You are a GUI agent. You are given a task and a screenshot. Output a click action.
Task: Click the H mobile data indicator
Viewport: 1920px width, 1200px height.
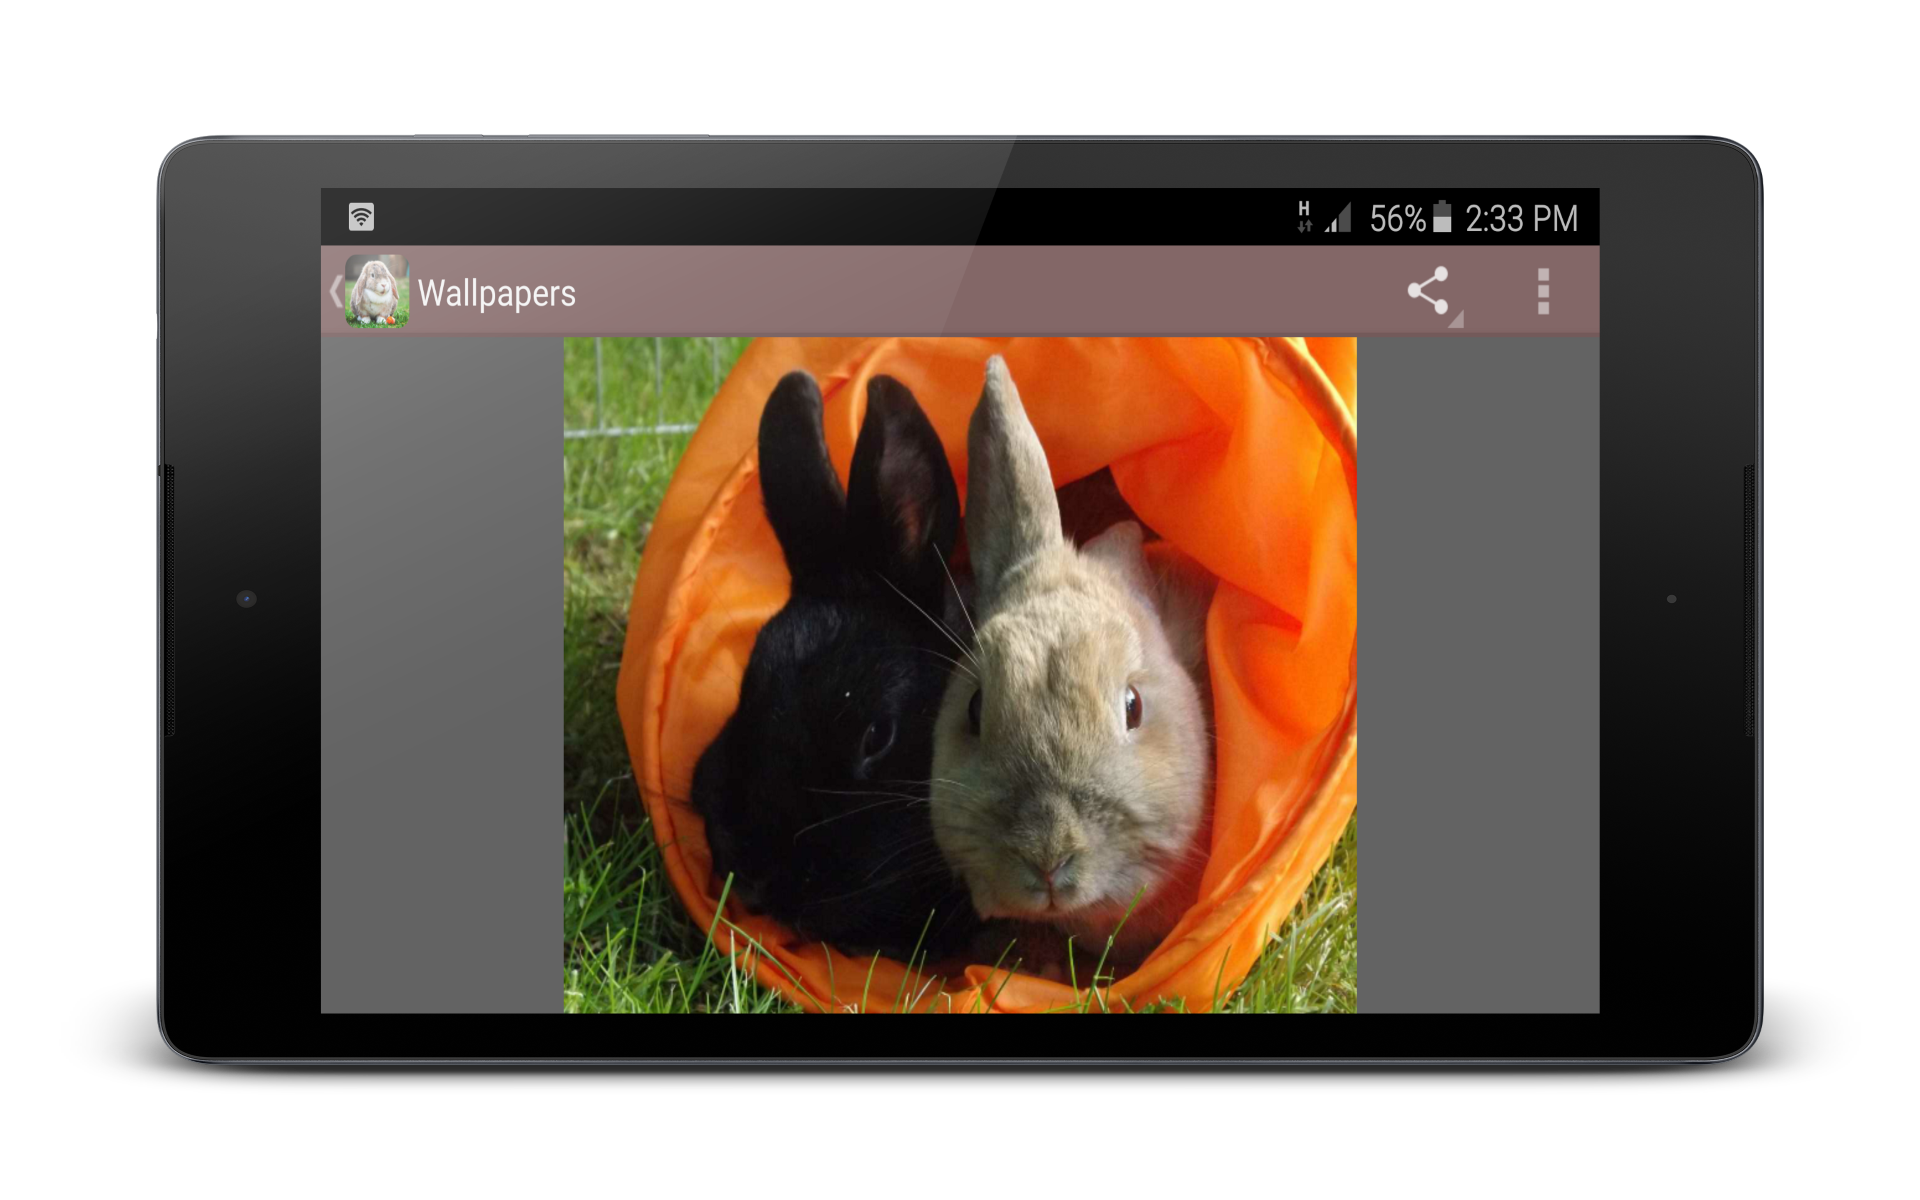[x=1304, y=216]
